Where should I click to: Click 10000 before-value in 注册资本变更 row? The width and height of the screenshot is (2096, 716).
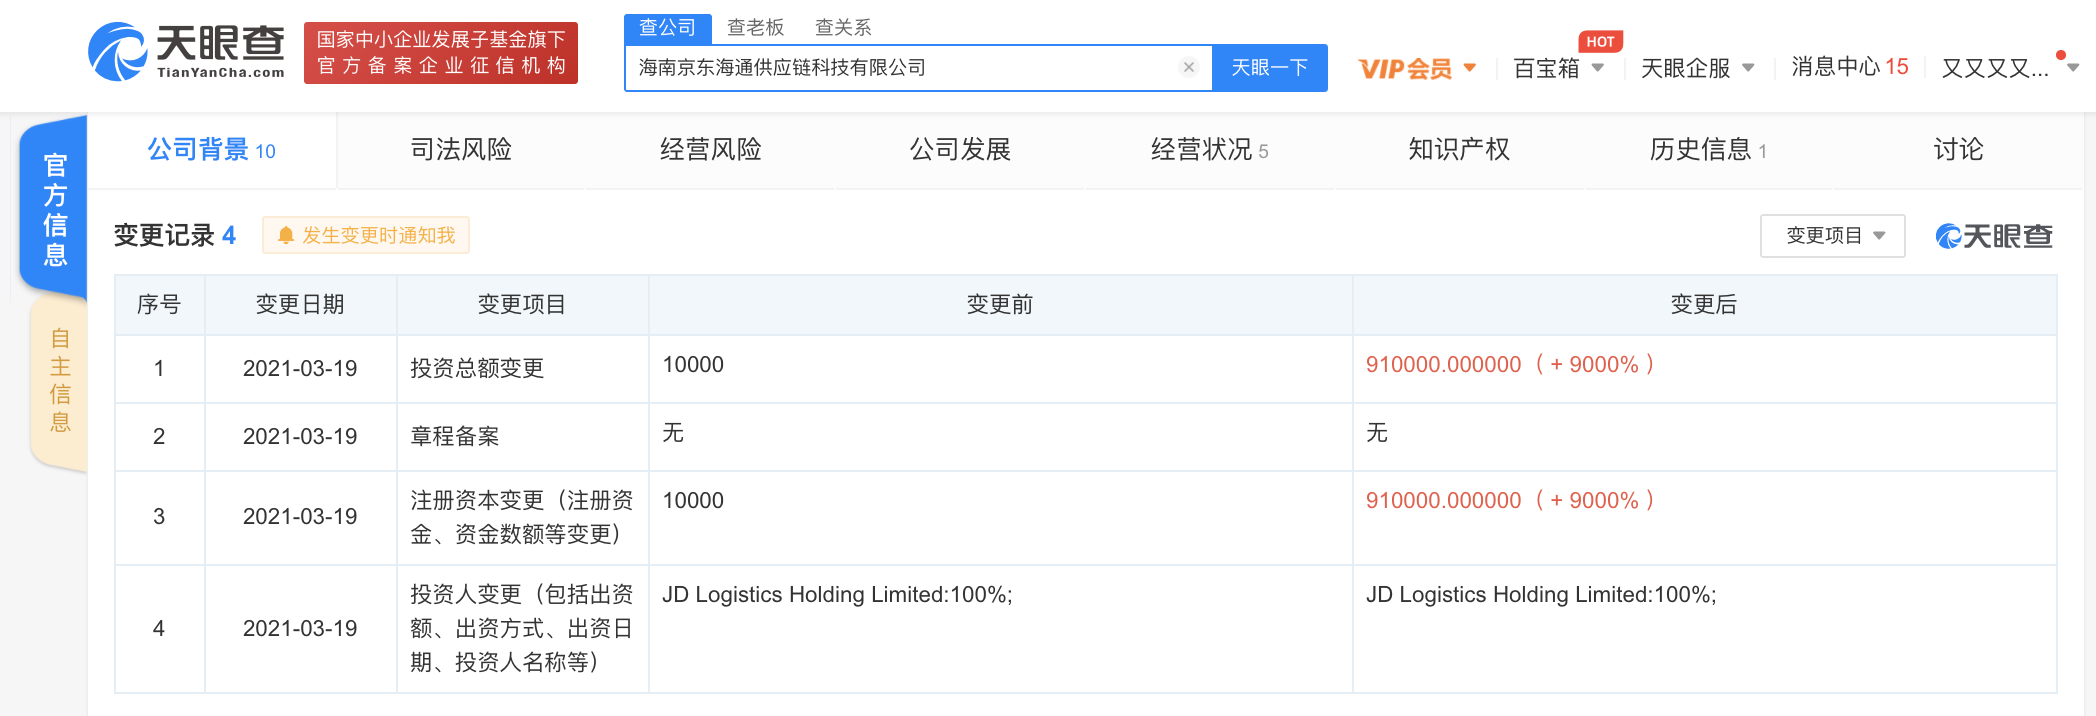(693, 501)
